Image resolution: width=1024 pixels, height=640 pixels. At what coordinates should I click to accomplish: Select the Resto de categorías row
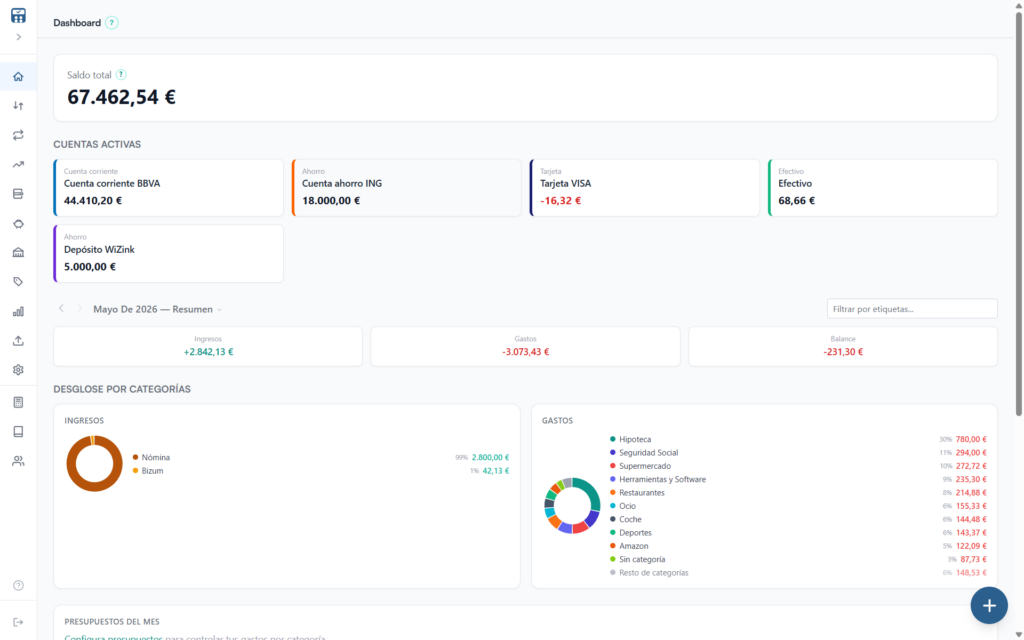pos(798,573)
